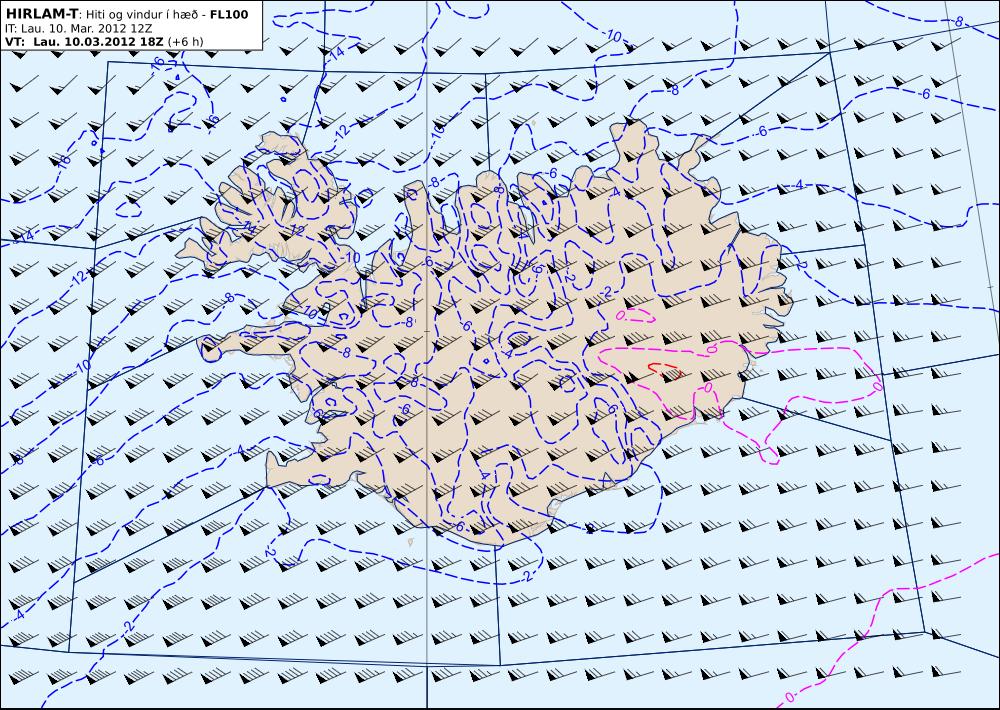Click the 'VT: Lau. 10.03.2012 18Z' valid time

[84, 41]
